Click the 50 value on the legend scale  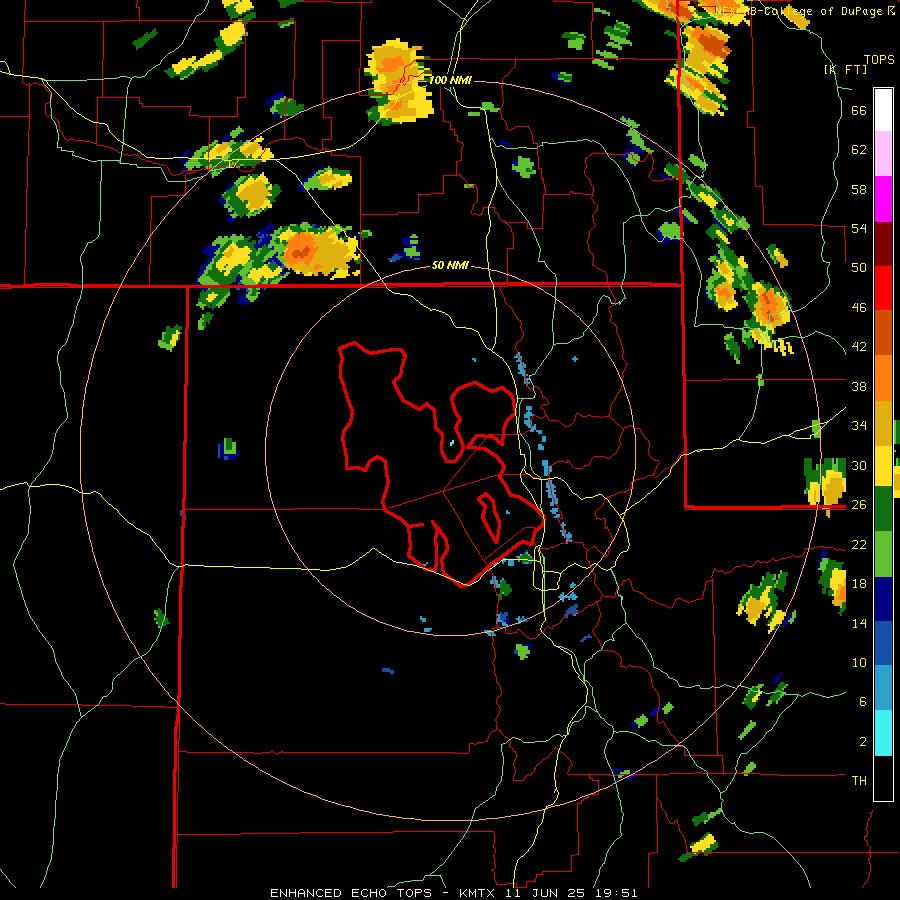click(859, 268)
